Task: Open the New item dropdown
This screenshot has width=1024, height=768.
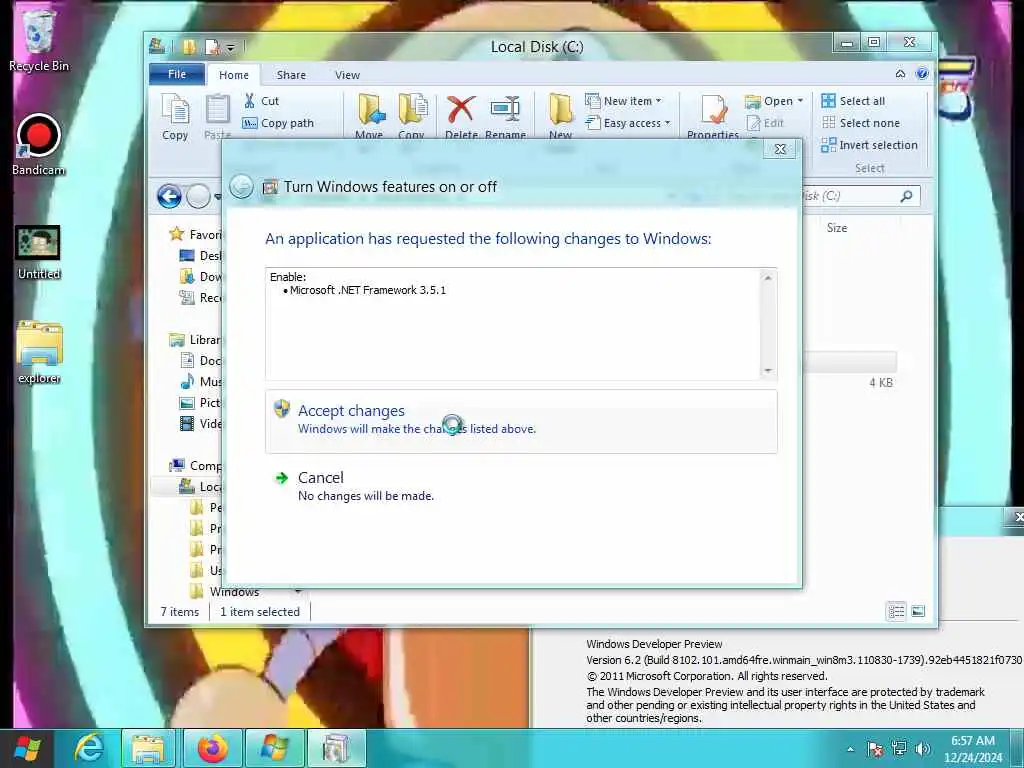Action: coord(623,101)
